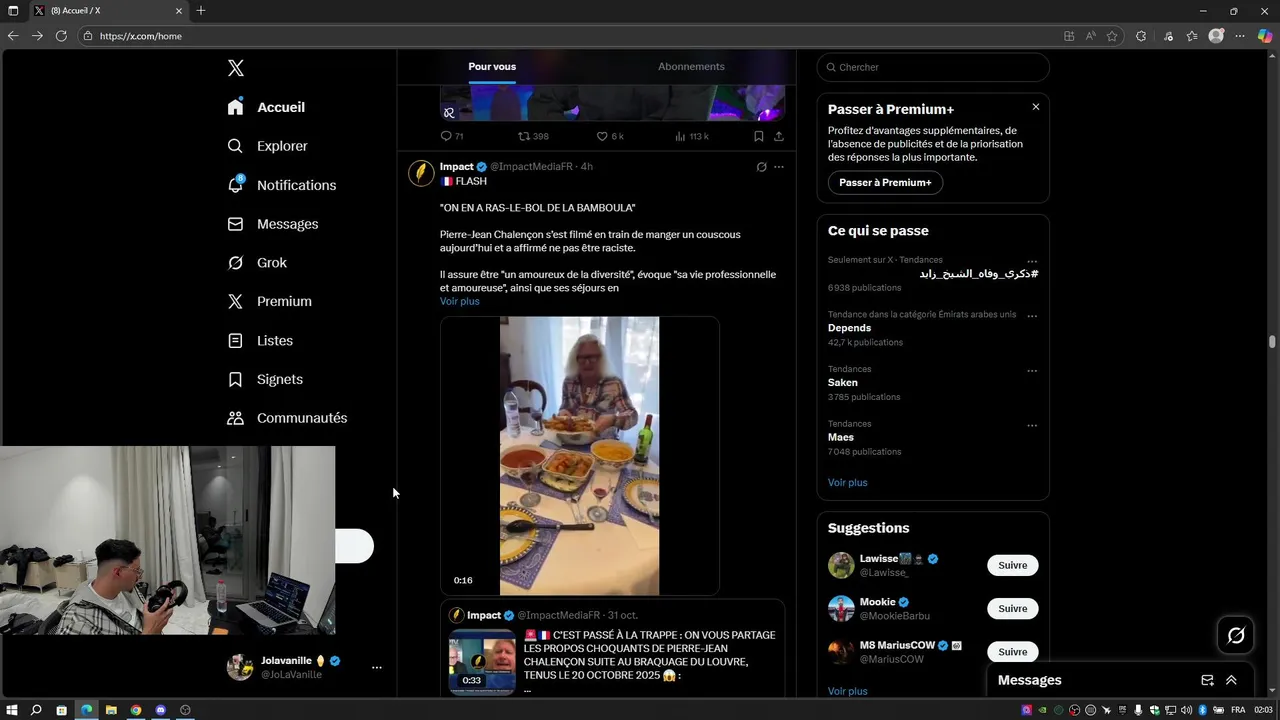This screenshot has width=1280, height=720.
Task: Open Windows taskbar search
Action: pyautogui.click(x=36, y=710)
